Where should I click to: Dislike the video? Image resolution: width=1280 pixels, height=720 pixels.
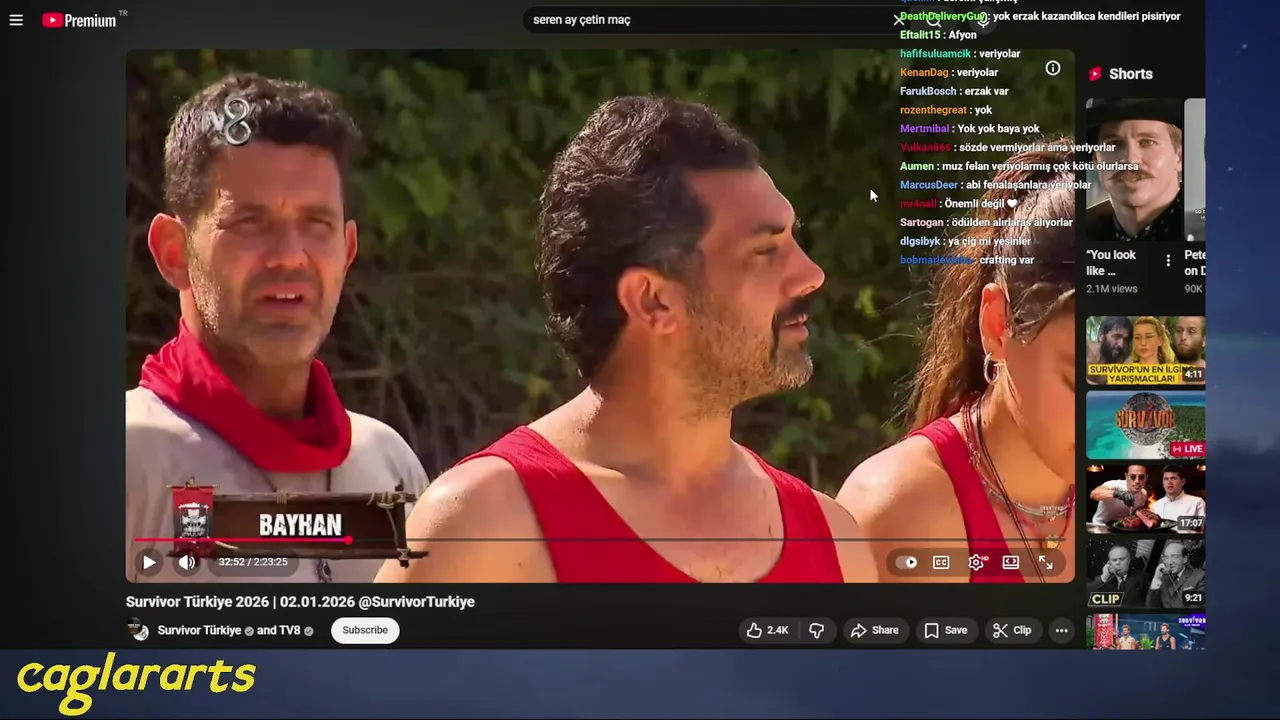[817, 630]
